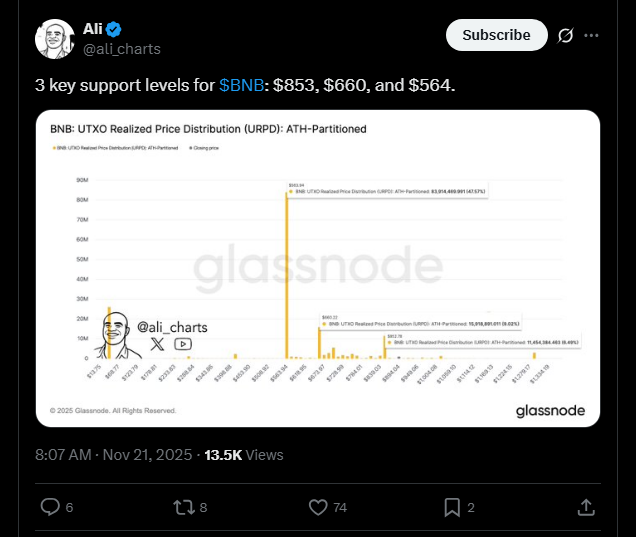Click the YouTube icon in chart watermark
Image resolution: width=636 pixels, height=537 pixels.
pos(183,343)
